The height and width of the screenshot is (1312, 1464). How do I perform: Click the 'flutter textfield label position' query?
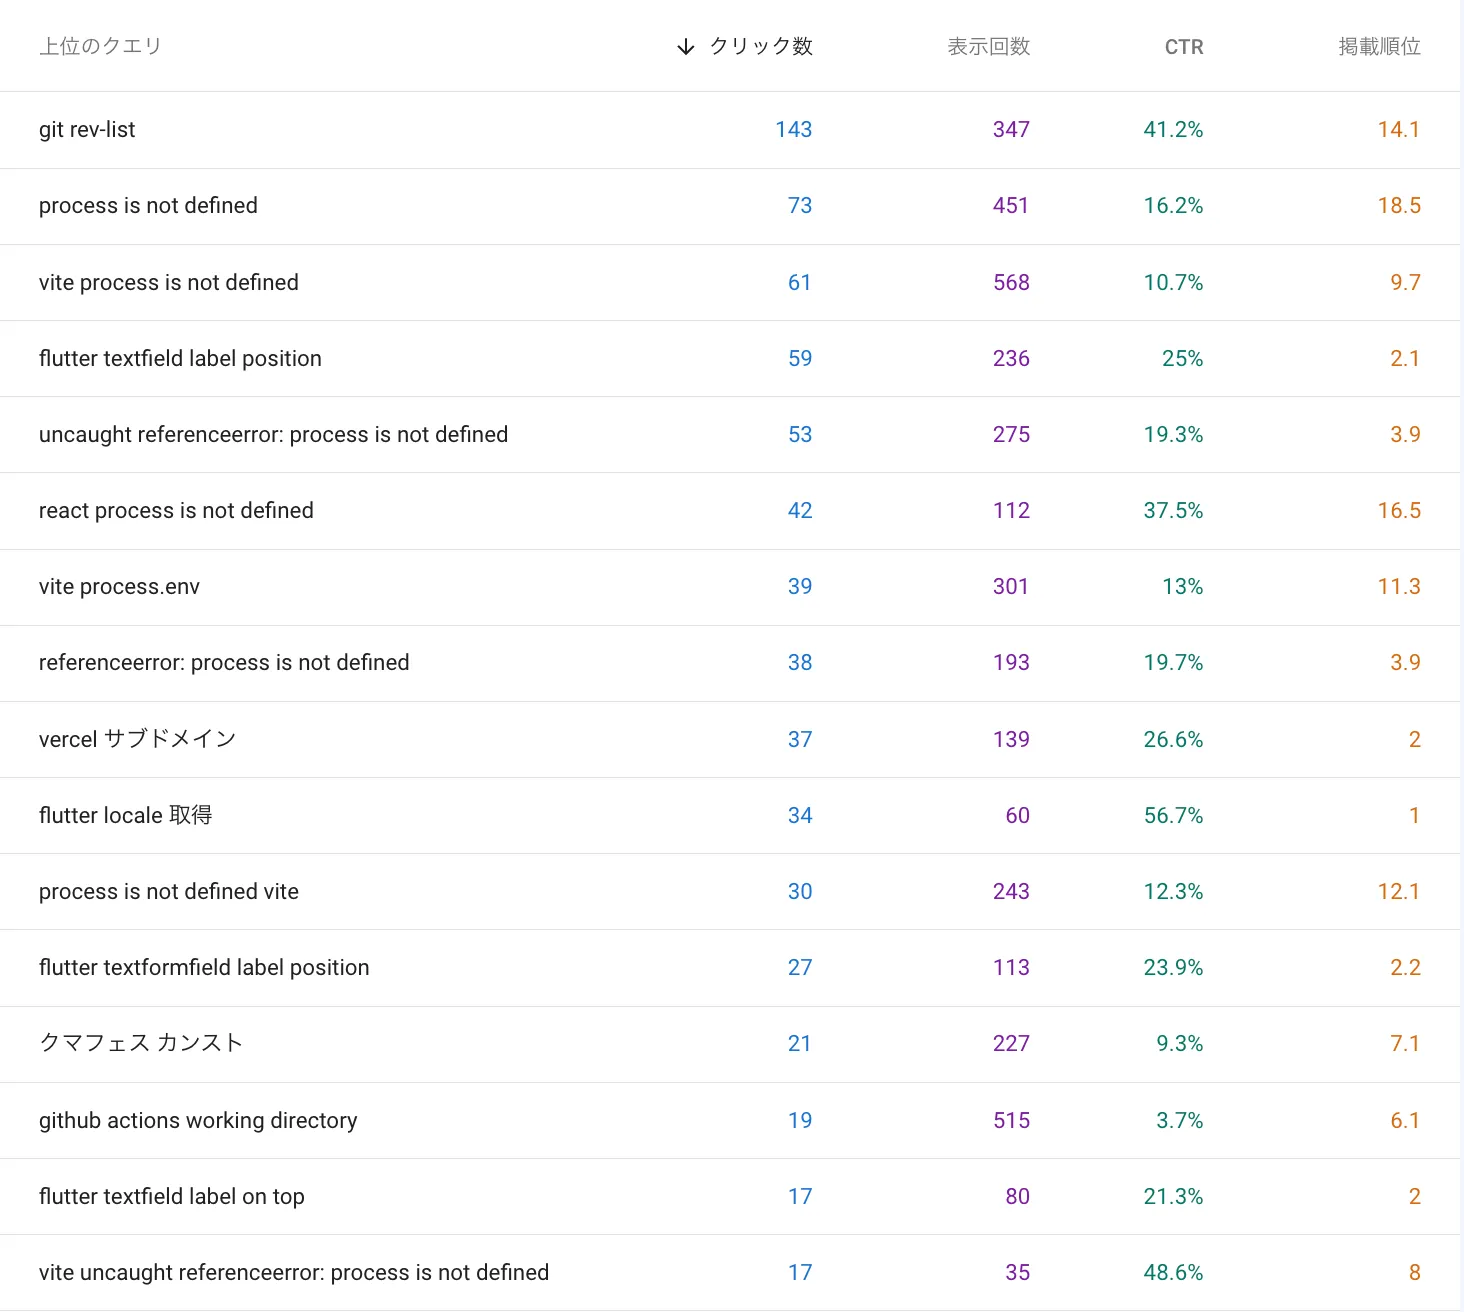coord(180,358)
